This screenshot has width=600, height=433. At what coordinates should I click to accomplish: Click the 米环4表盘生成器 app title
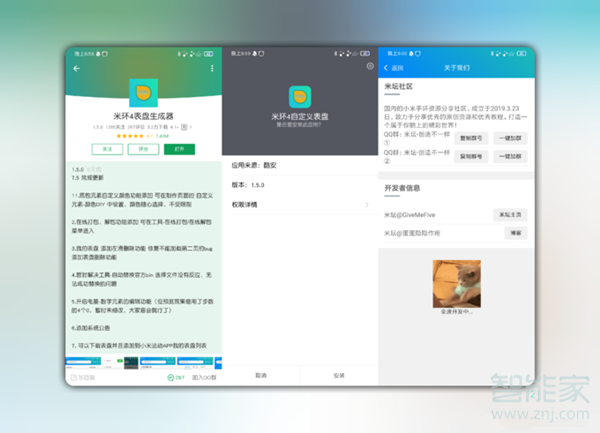143,116
